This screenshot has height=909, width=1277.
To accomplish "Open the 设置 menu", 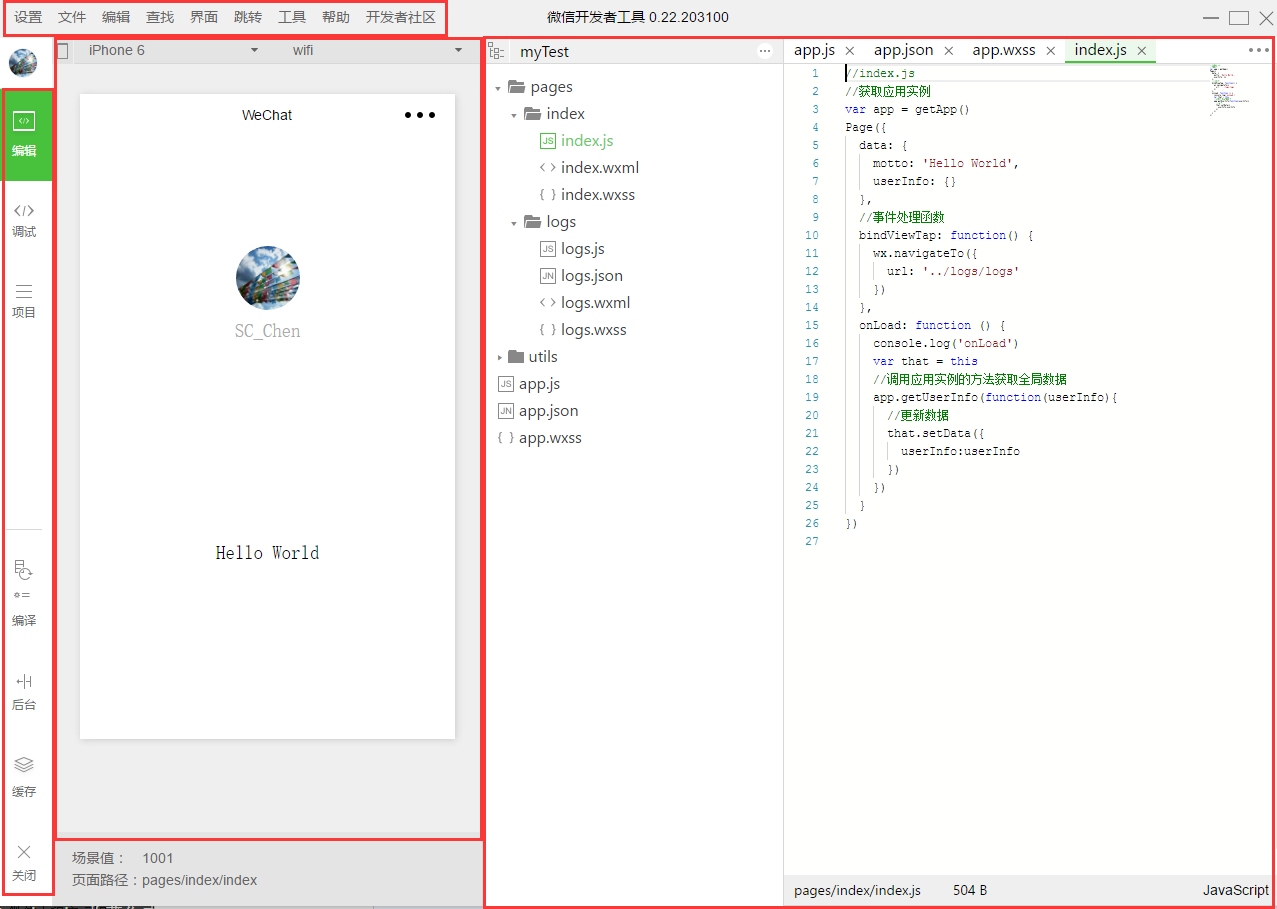I will click(28, 17).
